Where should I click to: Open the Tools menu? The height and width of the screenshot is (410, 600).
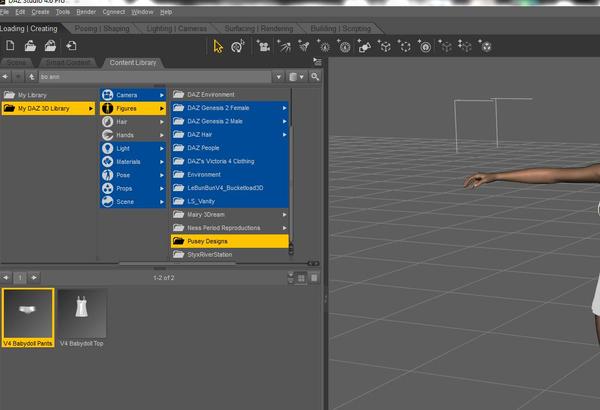pos(63,12)
